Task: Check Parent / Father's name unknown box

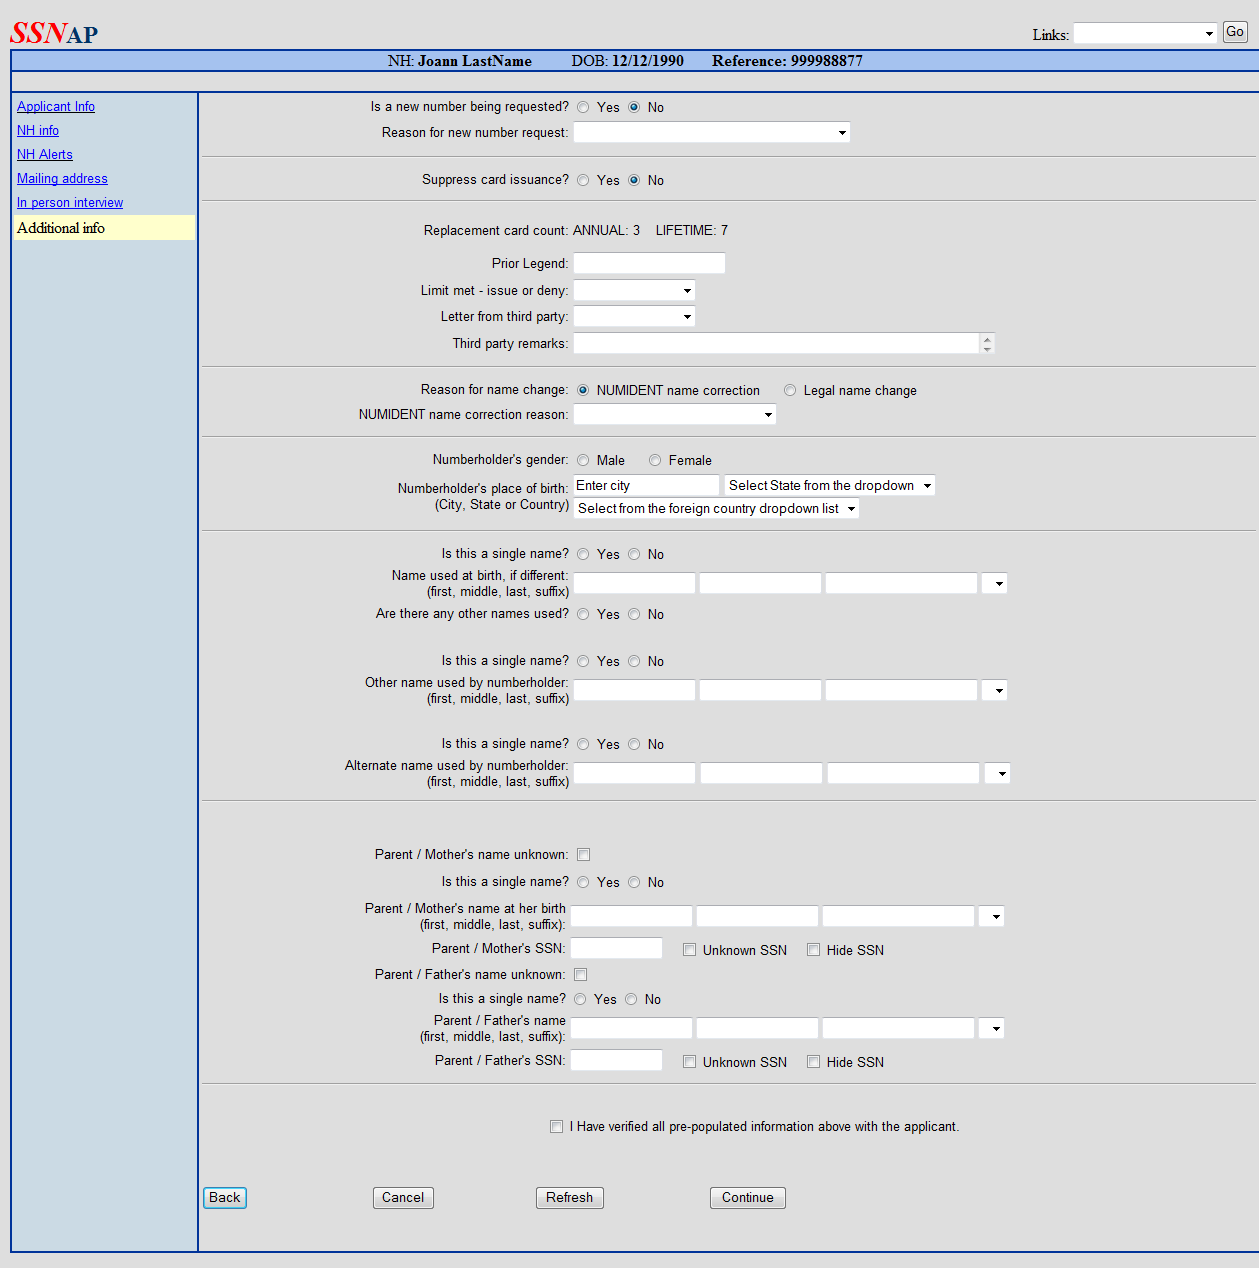Action: coord(580,974)
